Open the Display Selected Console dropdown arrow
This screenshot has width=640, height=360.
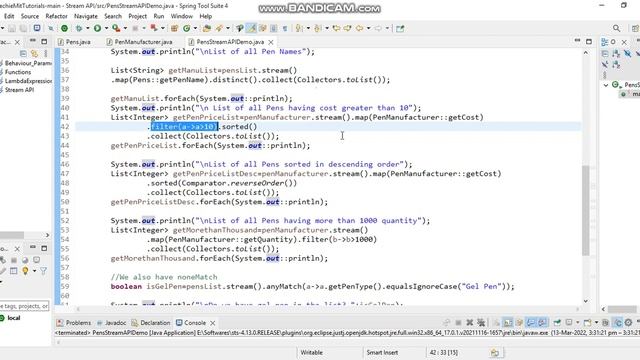(578, 322)
